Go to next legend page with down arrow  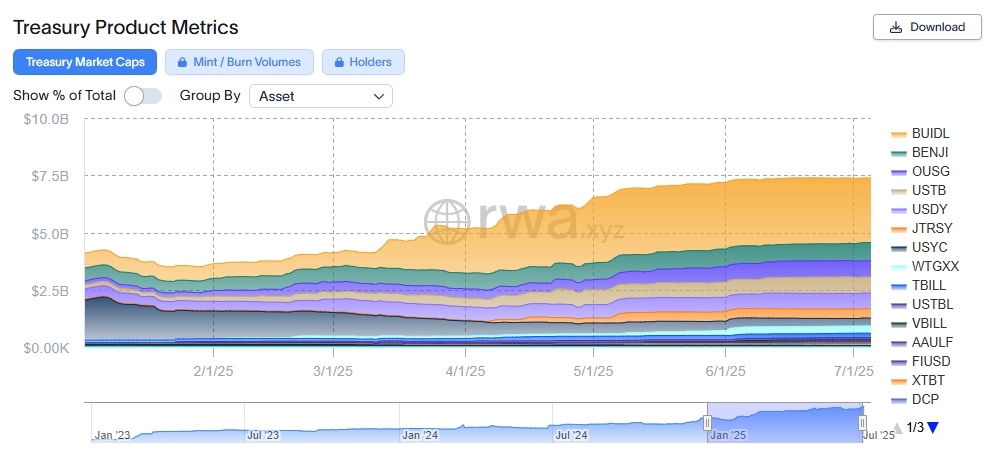[x=933, y=428]
